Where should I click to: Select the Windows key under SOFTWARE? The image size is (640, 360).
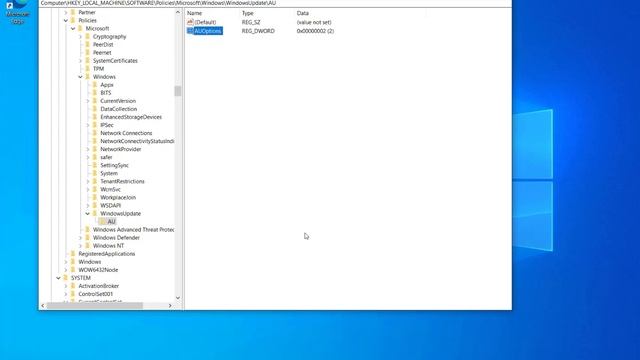click(89, 262)
